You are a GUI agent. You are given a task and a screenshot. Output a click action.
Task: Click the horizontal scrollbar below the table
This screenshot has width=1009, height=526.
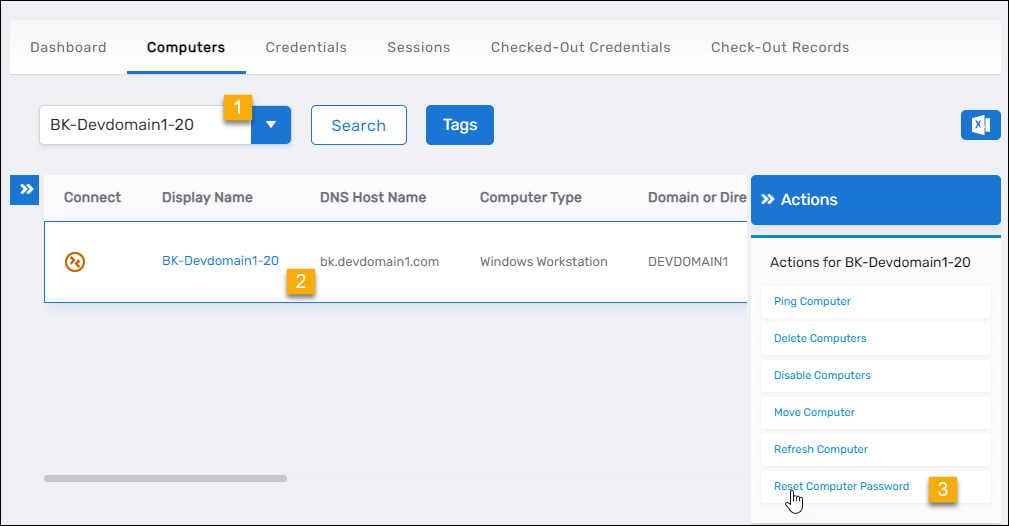coord(165,478)
